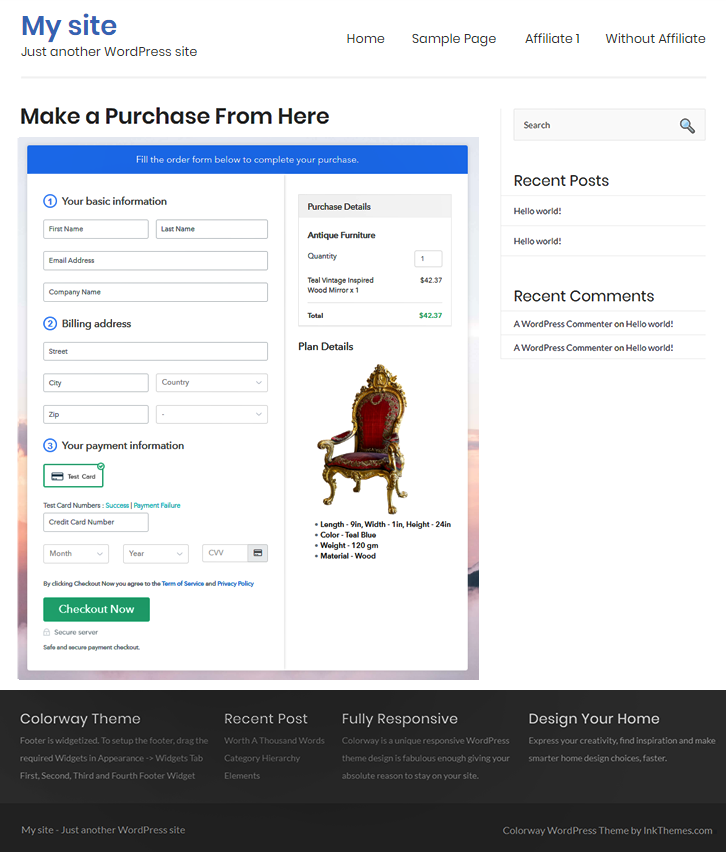Open the Privacy Policy link
Screen dimensions: 726x852
pos(235,584)
